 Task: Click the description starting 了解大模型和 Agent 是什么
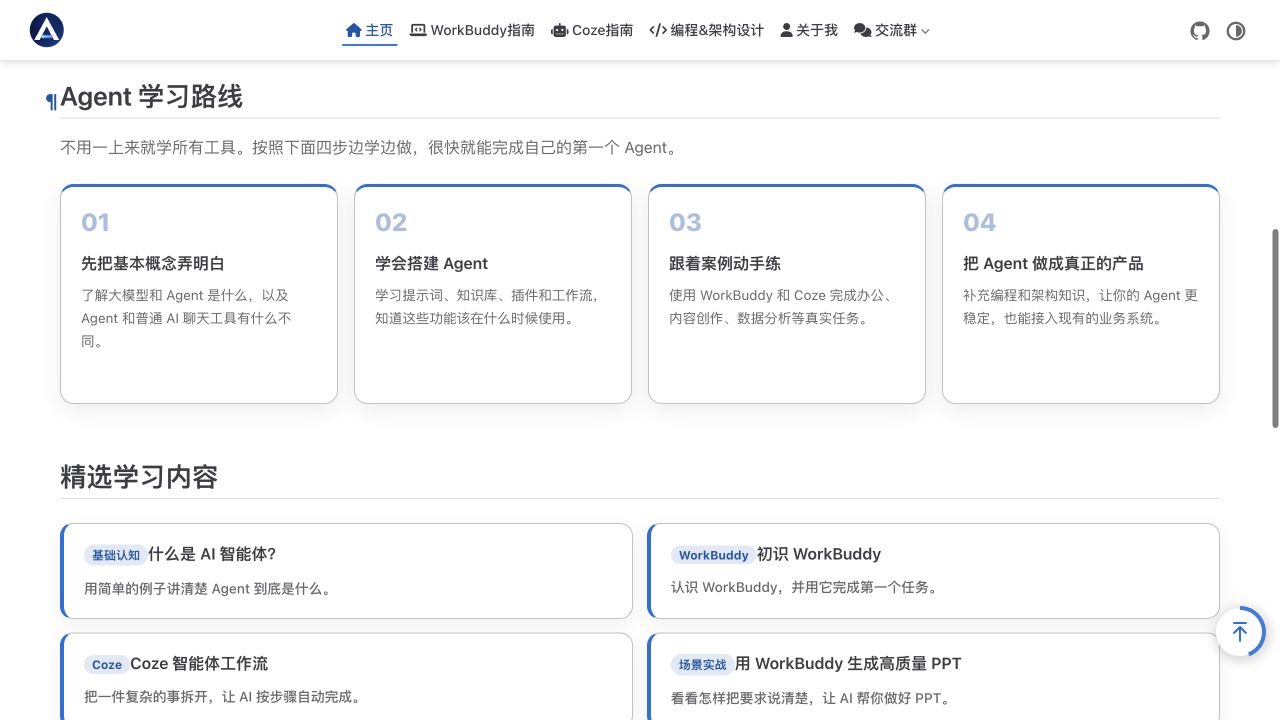[x=186, y=318]
